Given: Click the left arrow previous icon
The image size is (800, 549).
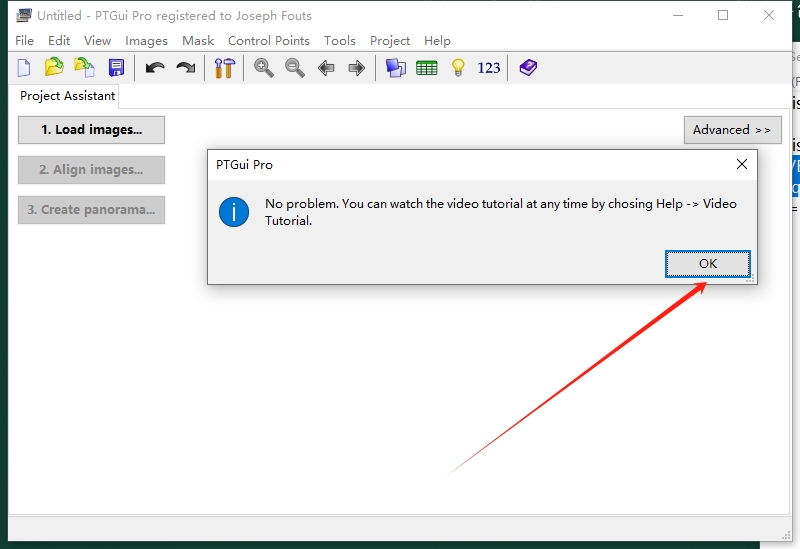Looking at the screenshot, I should click(326, 68).
